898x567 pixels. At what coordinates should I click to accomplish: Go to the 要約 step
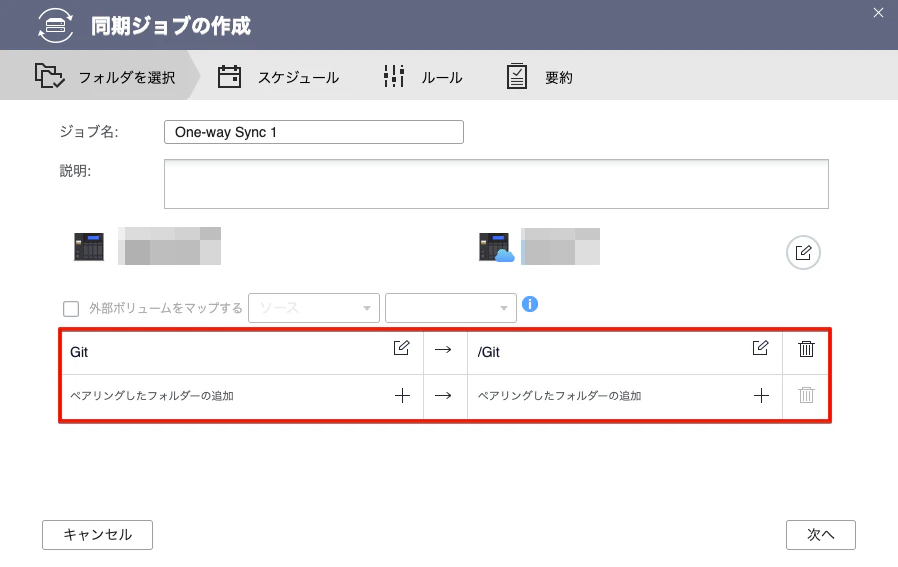pos(558,77)
